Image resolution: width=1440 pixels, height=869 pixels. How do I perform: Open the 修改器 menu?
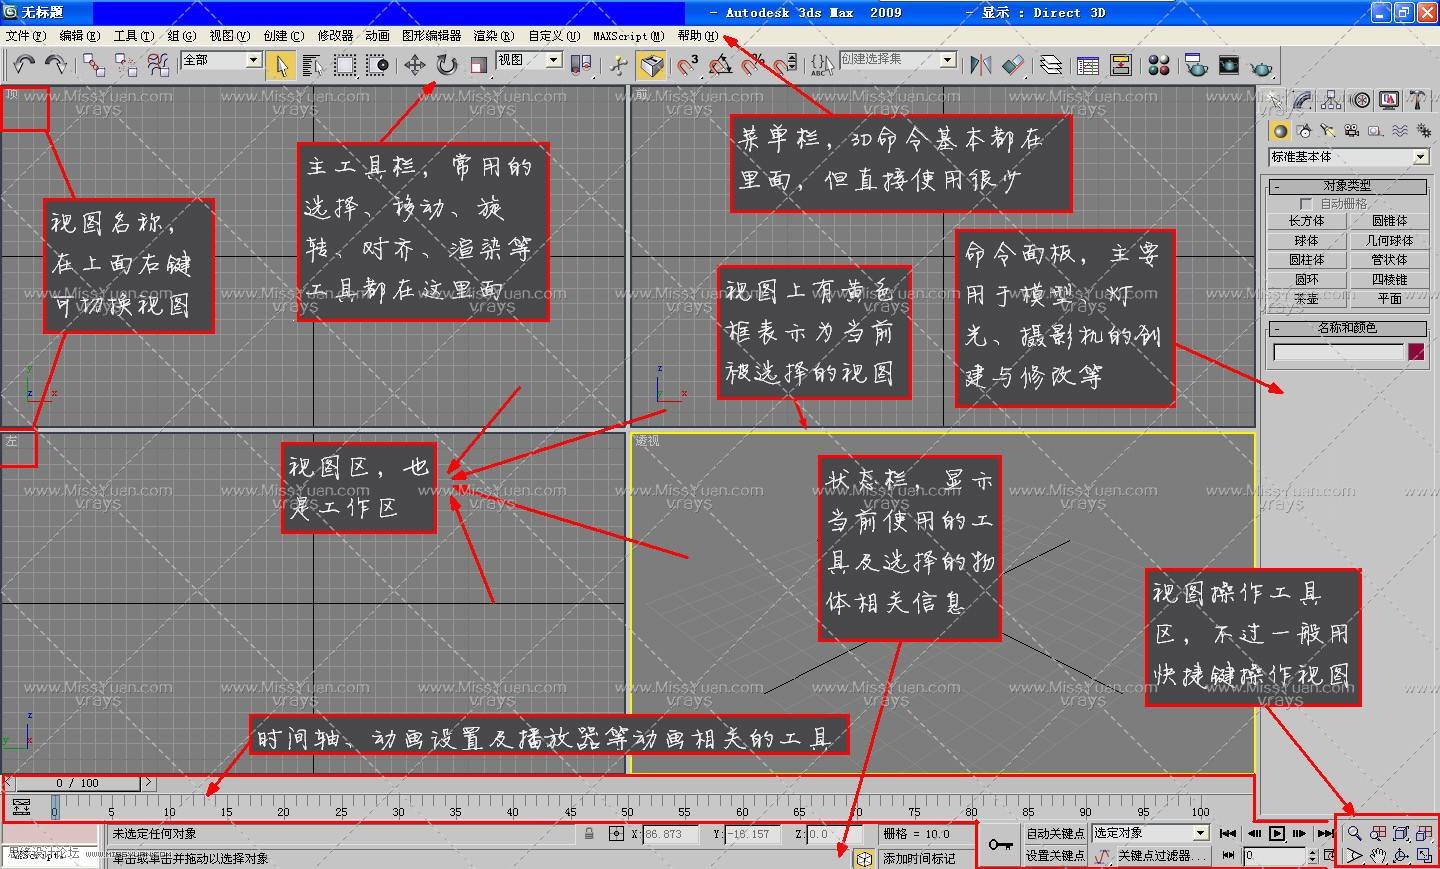[335, 36]
